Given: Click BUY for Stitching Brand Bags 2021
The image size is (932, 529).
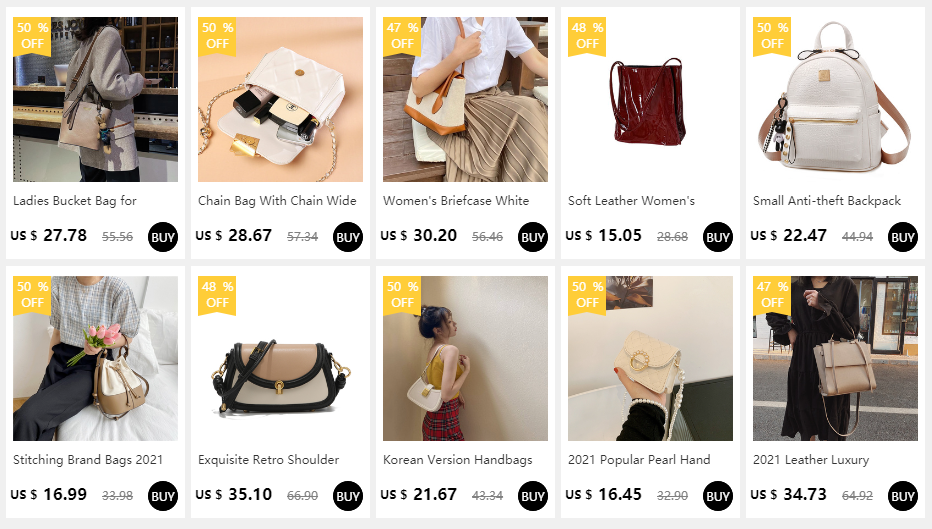Looking at the screenshot, I should pos(163,496).
